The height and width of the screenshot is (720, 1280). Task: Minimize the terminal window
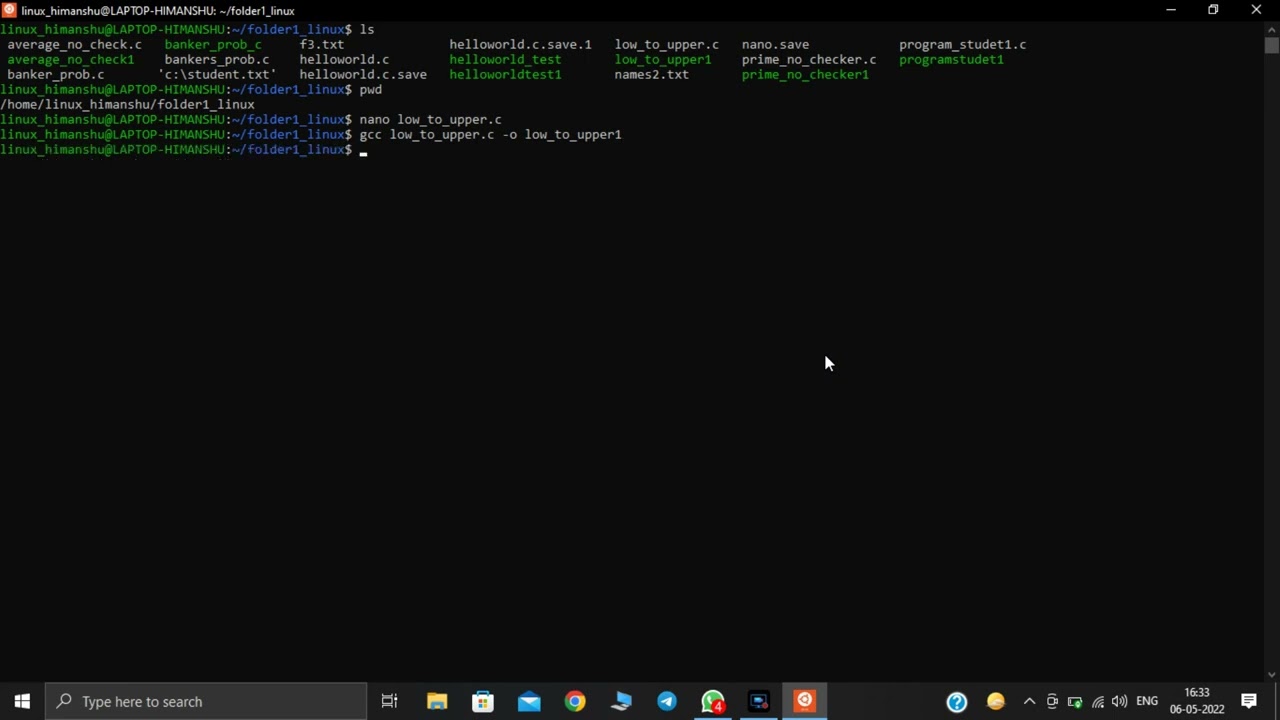click(1170, 10)
